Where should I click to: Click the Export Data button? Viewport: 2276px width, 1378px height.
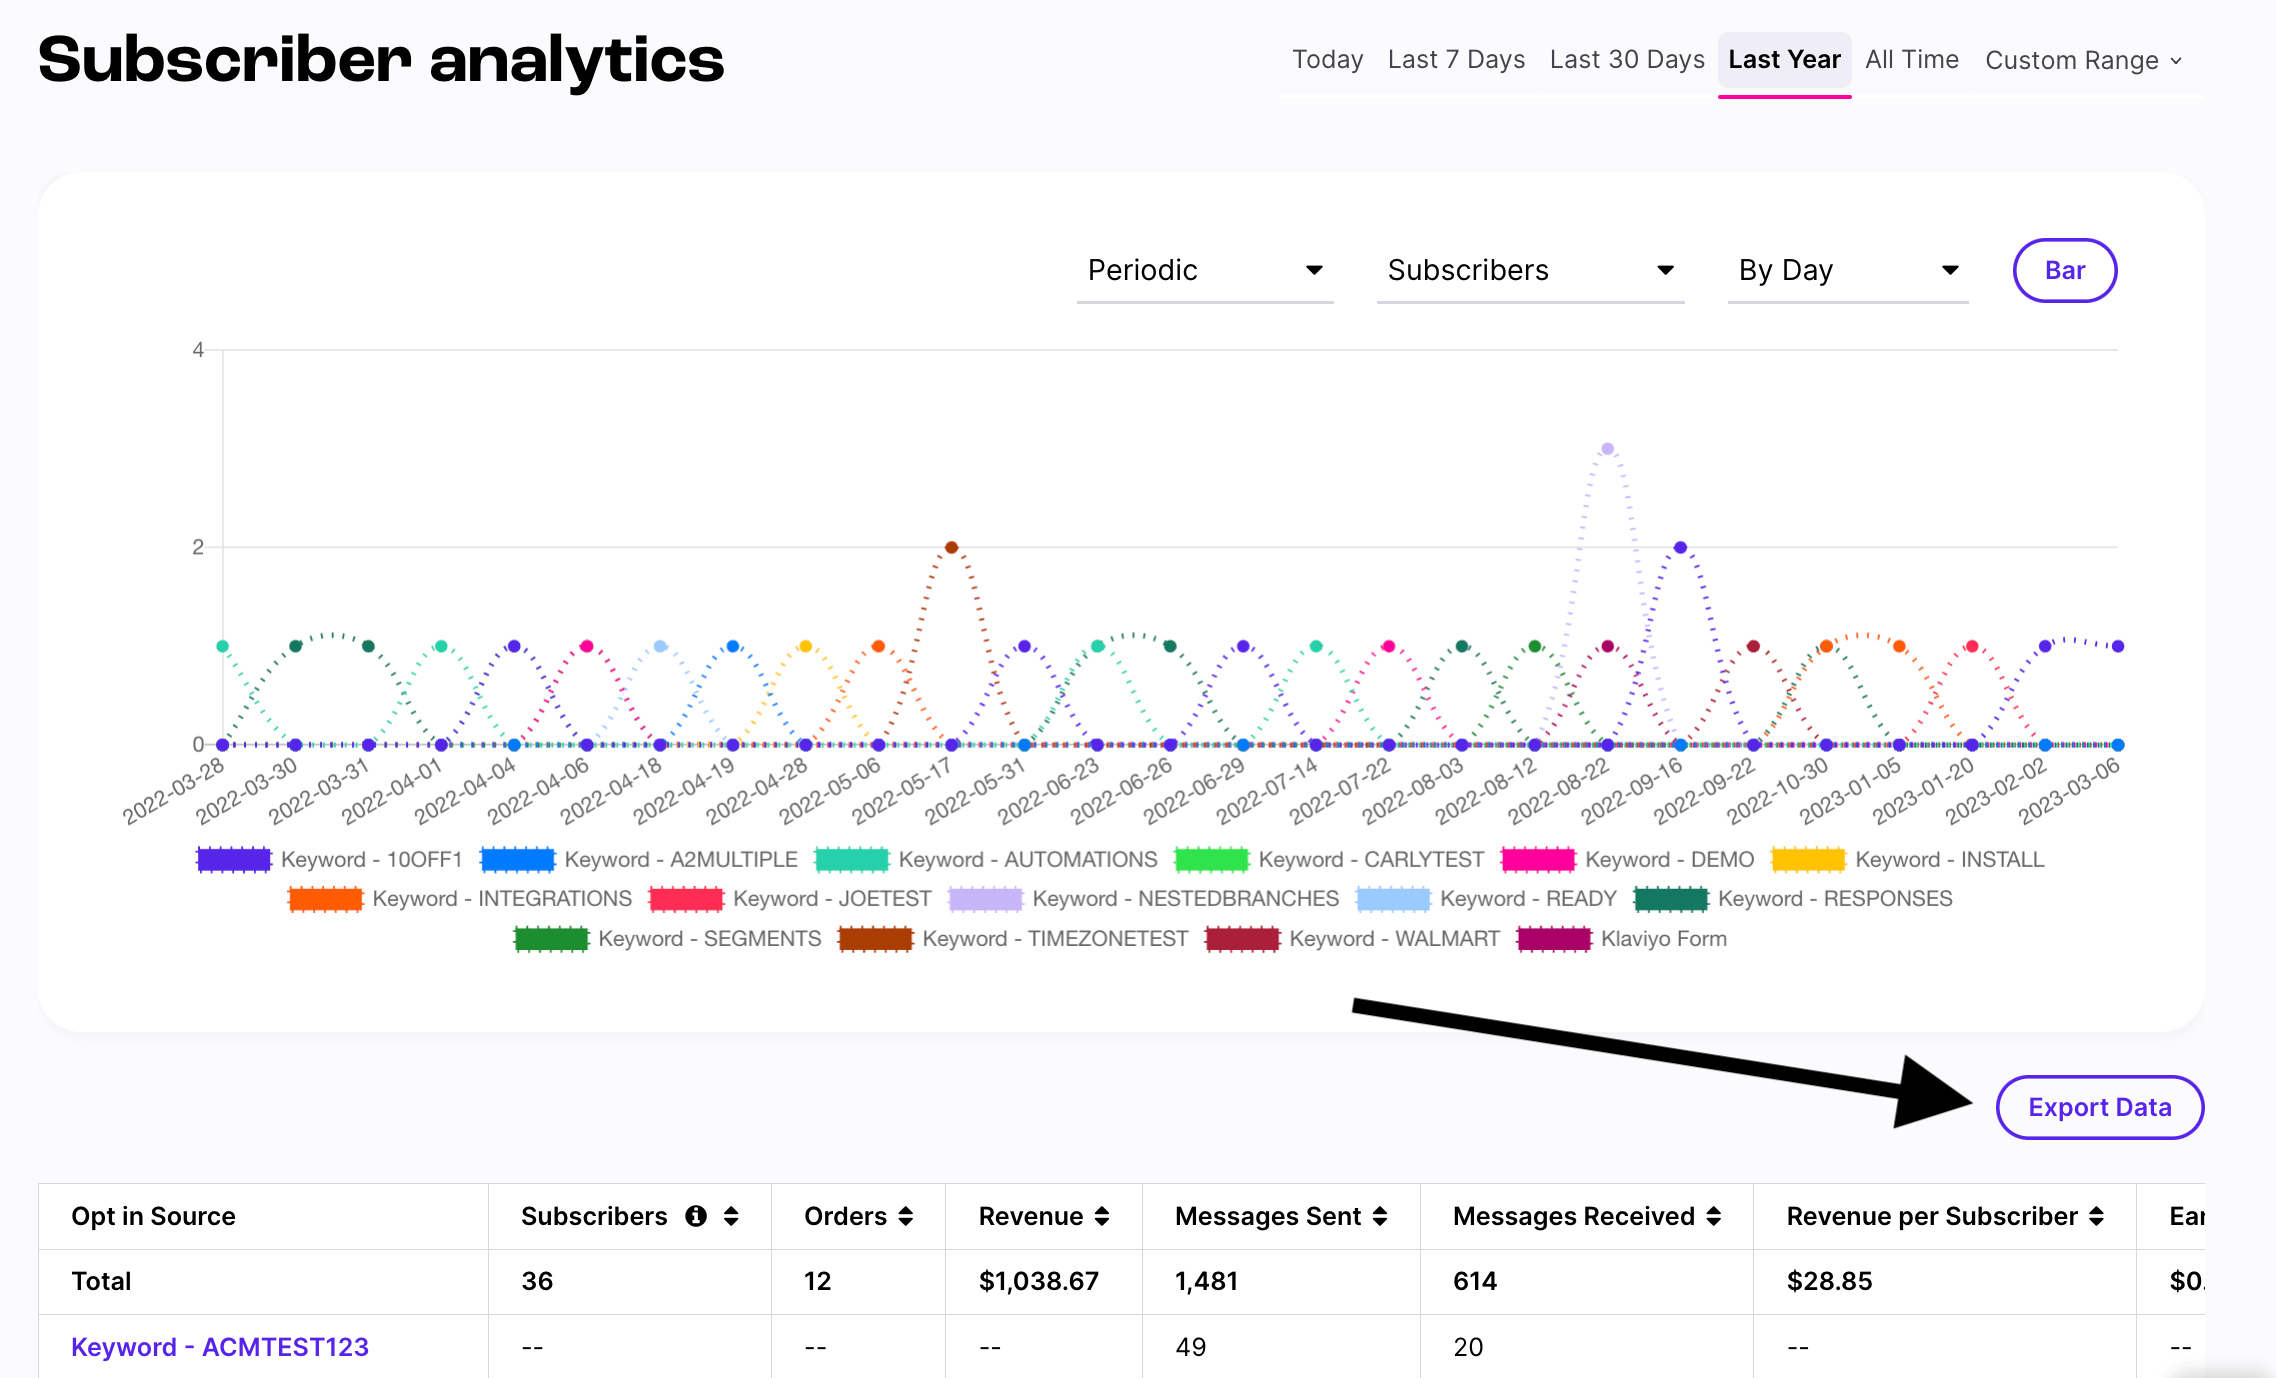pos(2099,1107)
